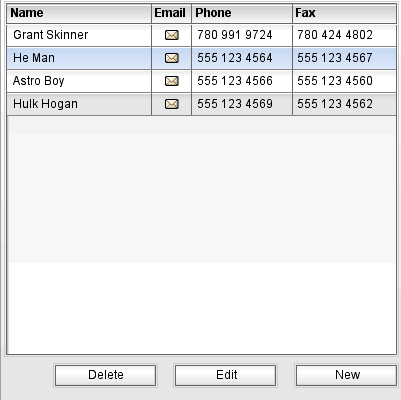The image size is (401, 400).
Task: Click Hulk Hogan's email envelope icon
Action: pyautogui.click(x=172, y=104)
